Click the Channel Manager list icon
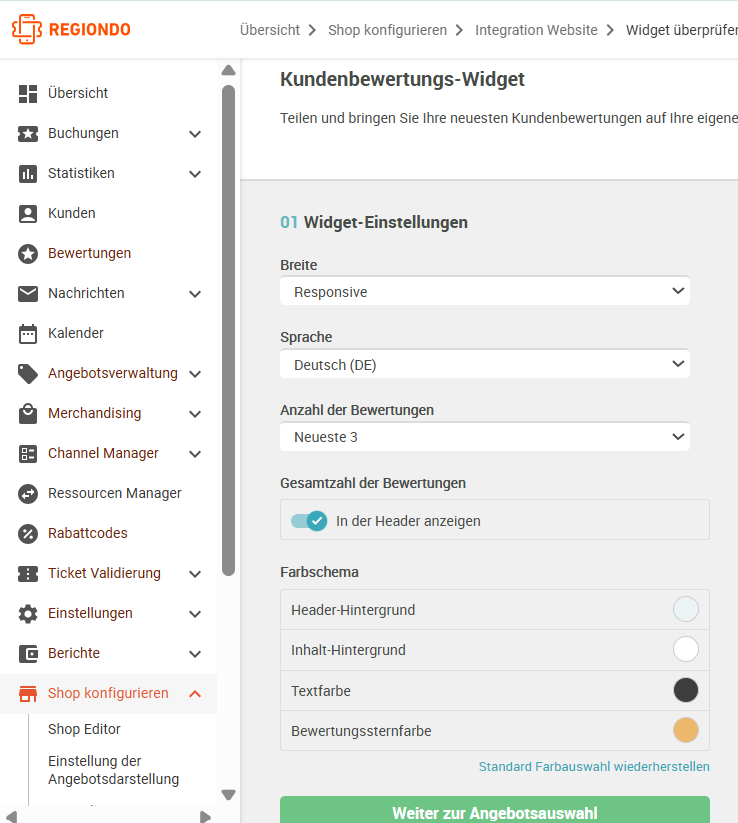The width and height of the screenshot is (738, 823). click(28, 453)
